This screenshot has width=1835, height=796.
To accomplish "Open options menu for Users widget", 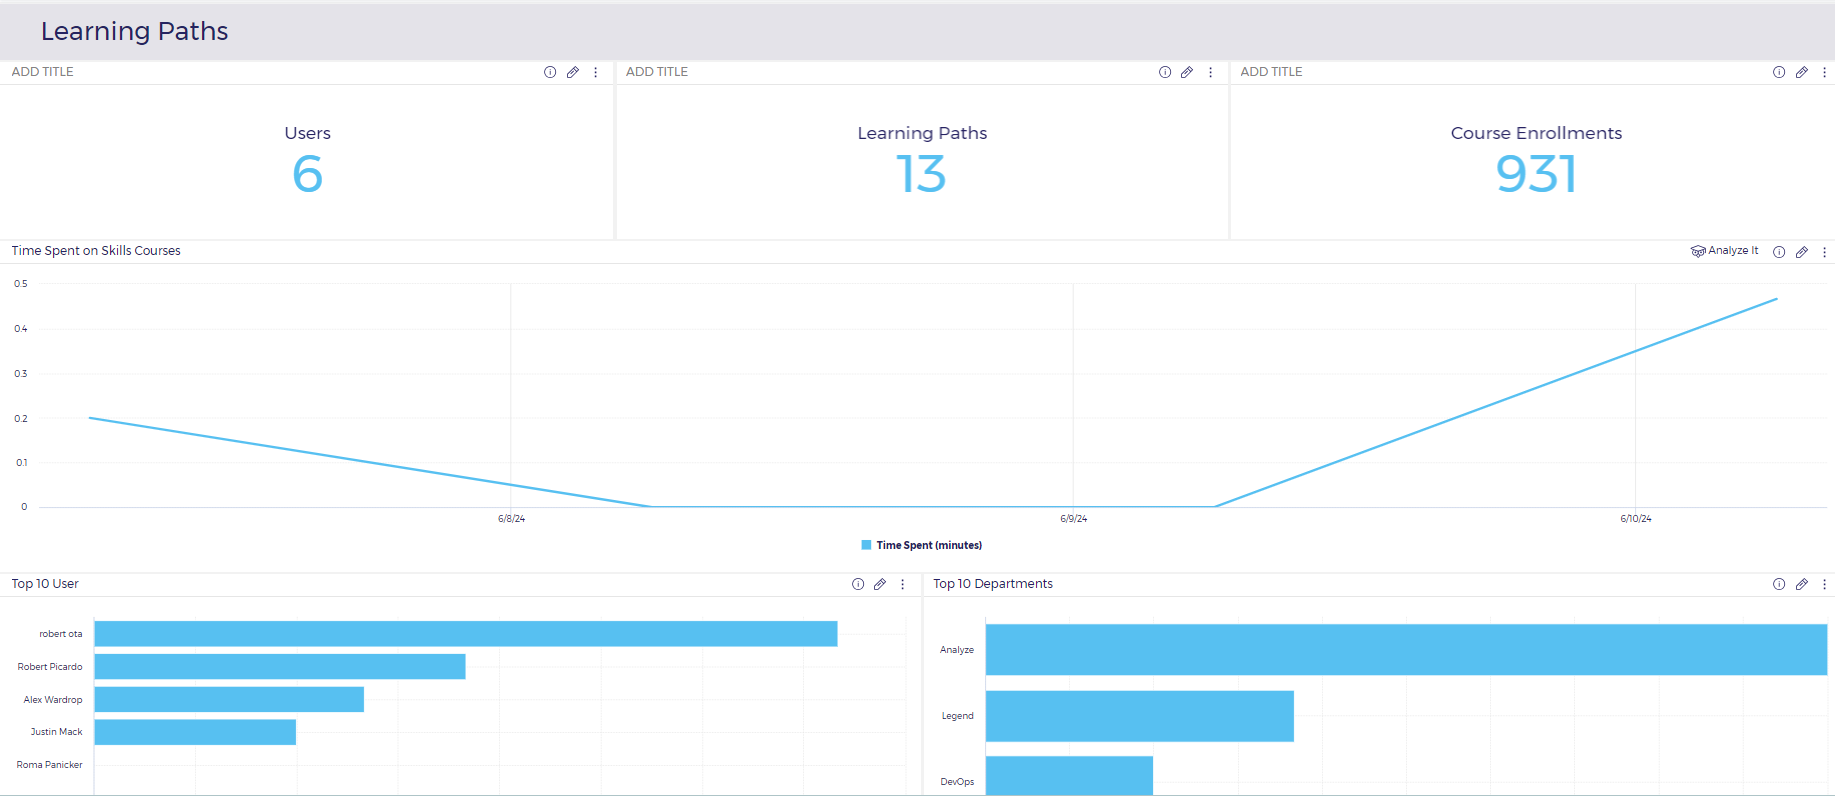I will pyautogui.click(x=596, y=72).
